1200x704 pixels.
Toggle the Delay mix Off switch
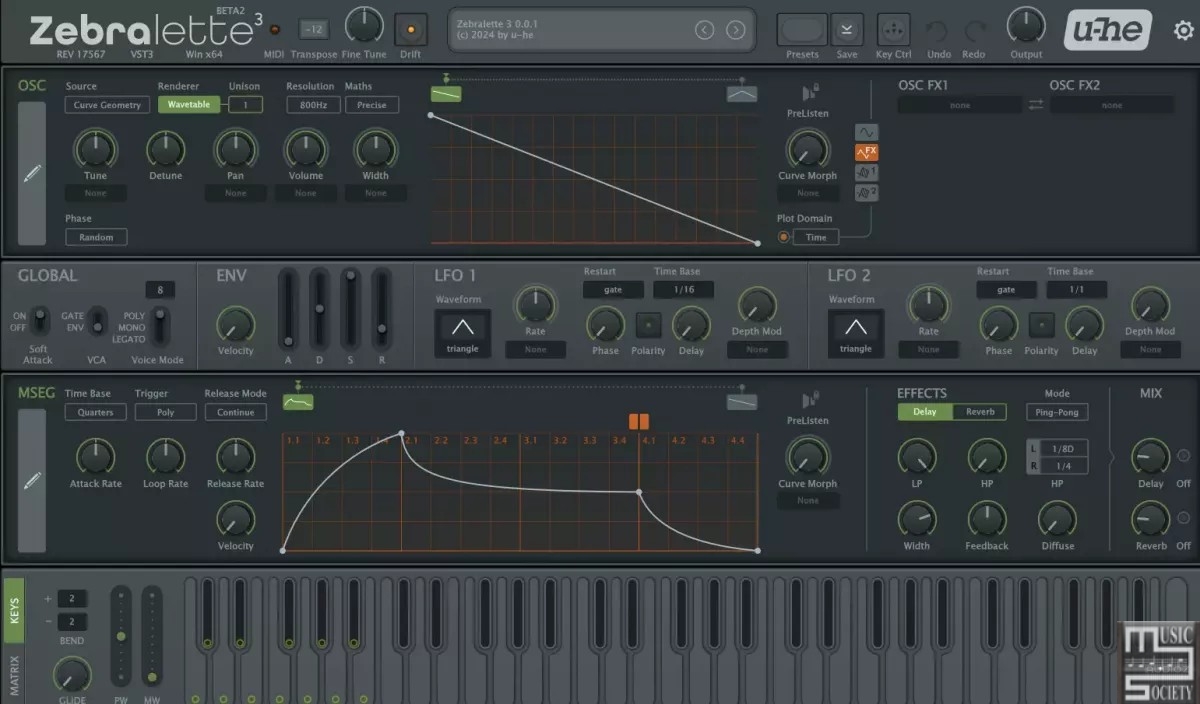[1183, 456]
